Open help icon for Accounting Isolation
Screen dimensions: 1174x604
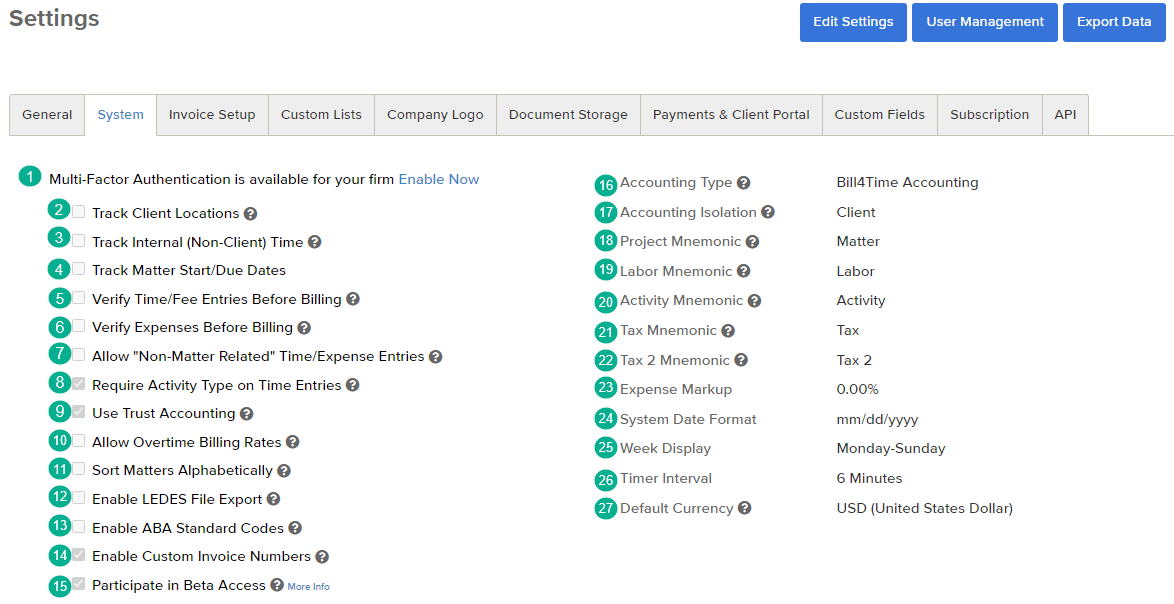click(768, 213)
